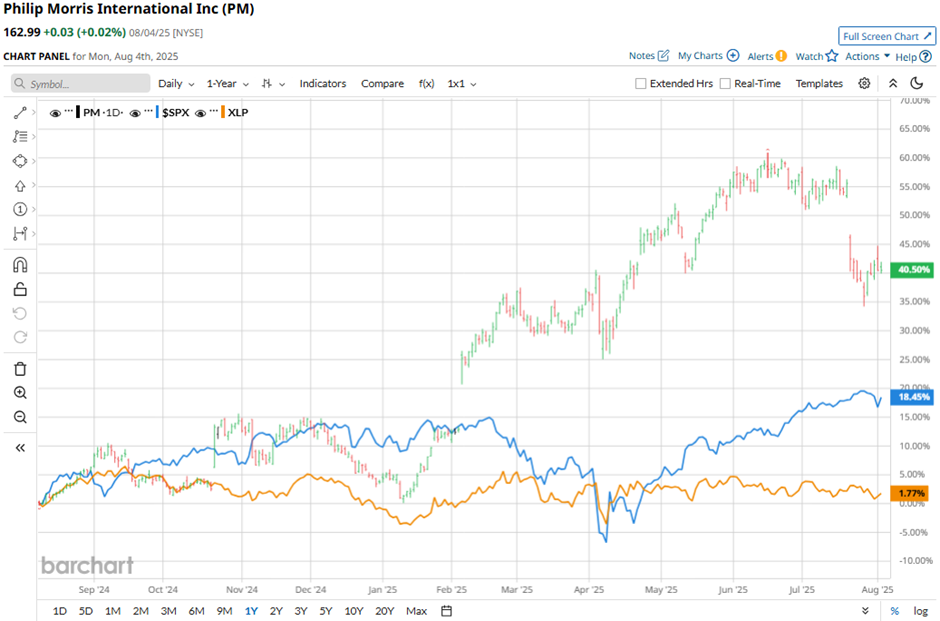Select the 3M range button
This screenshot has height=621, width=940.
(168, 611)
